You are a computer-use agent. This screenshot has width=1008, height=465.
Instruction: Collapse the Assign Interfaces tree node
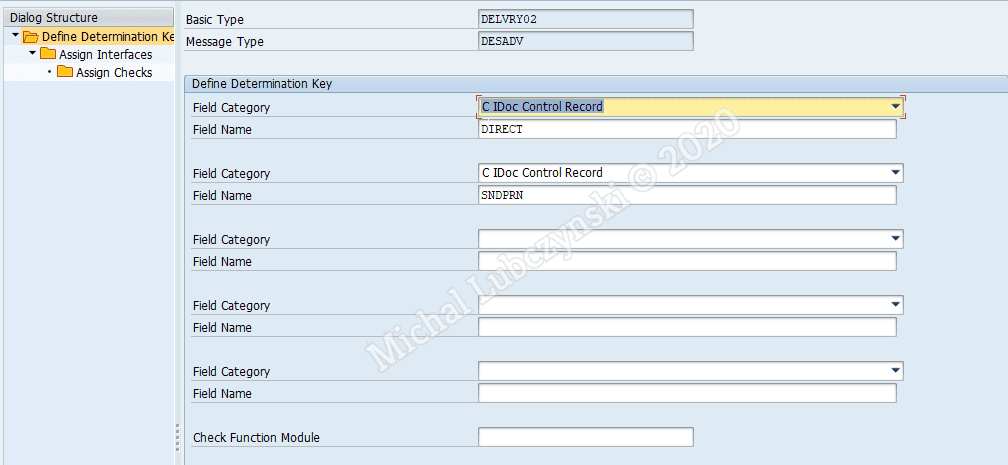tap(33, 53)
